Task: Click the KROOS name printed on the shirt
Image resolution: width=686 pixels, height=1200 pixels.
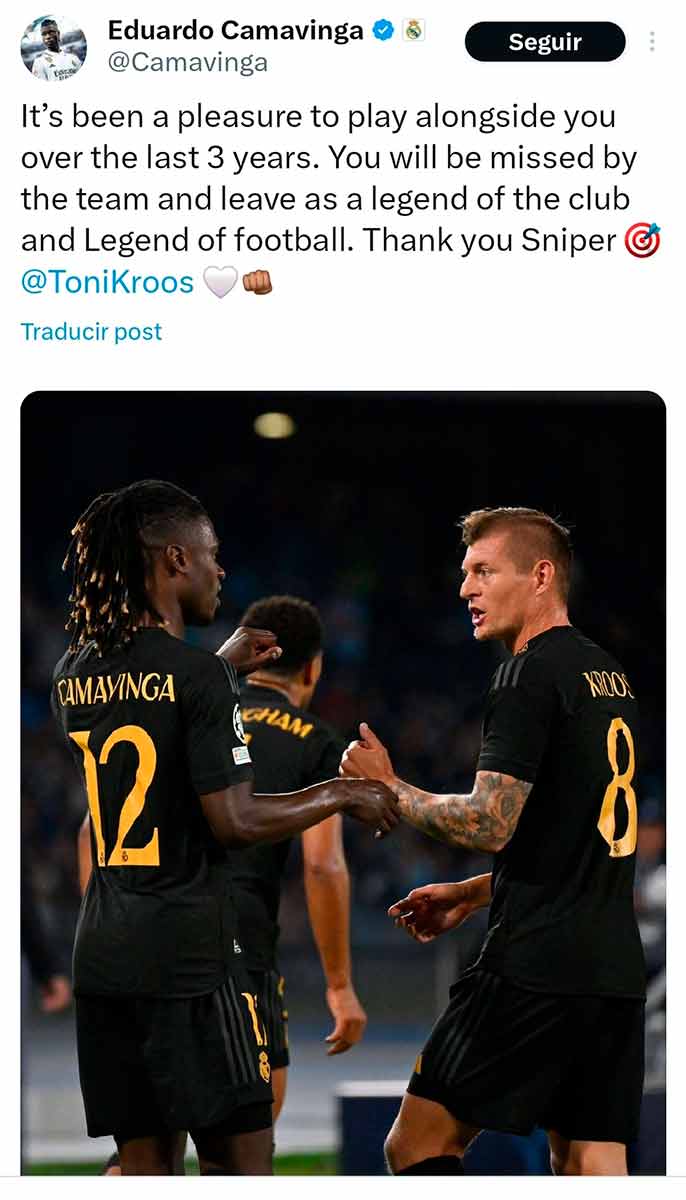Action: tap(608, 684)
